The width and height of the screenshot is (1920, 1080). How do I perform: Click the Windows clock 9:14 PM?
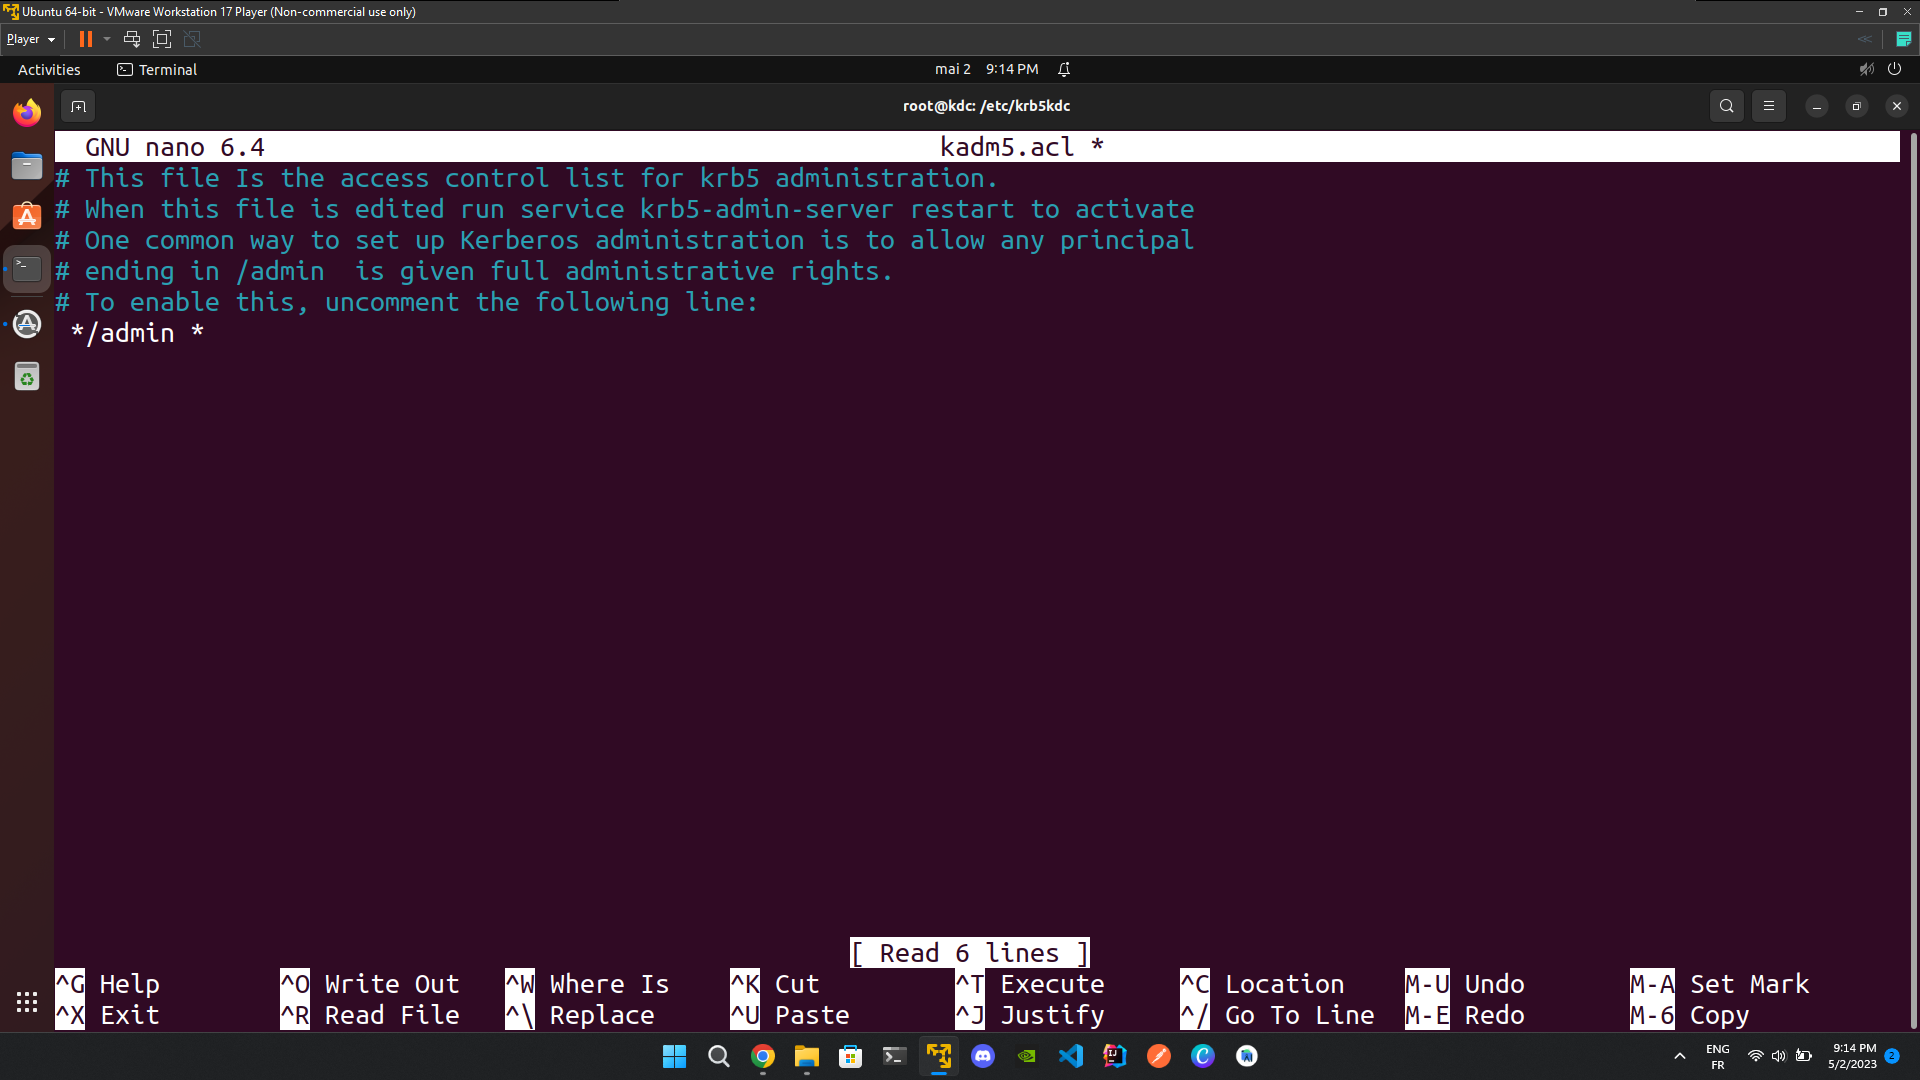point(1853,1056)
